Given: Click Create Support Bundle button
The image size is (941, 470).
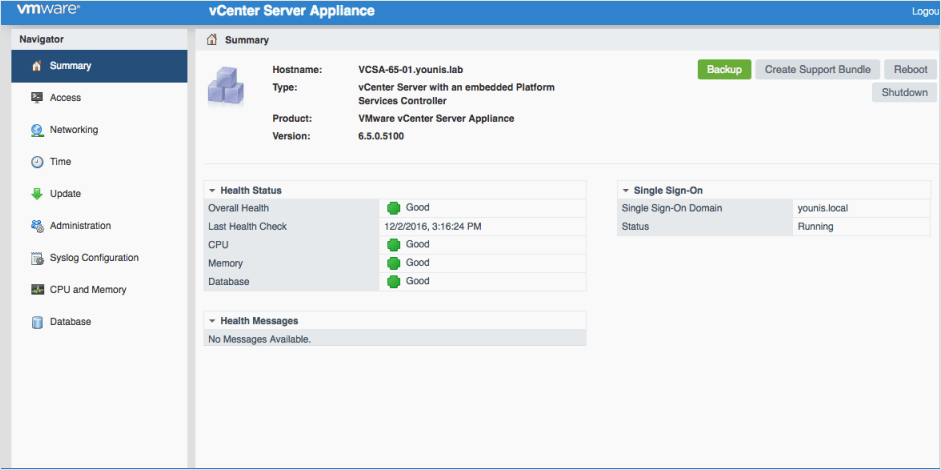Looking at the screenshot, I should [817, 70].
